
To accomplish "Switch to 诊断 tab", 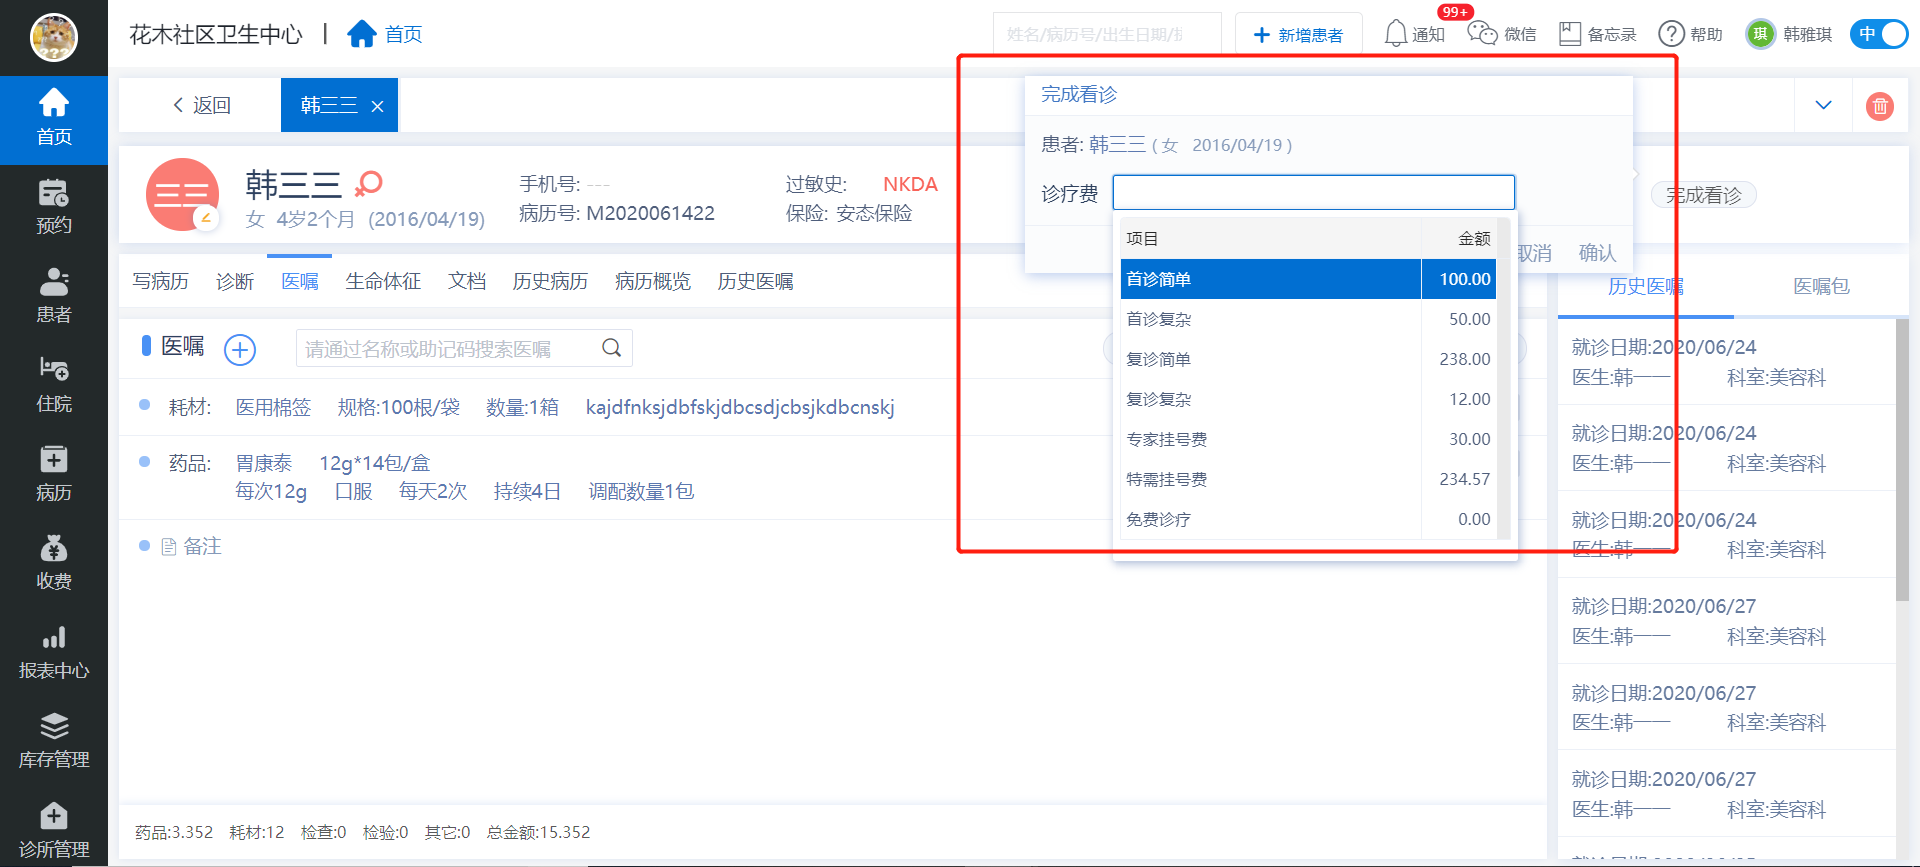I will point(235,281).
